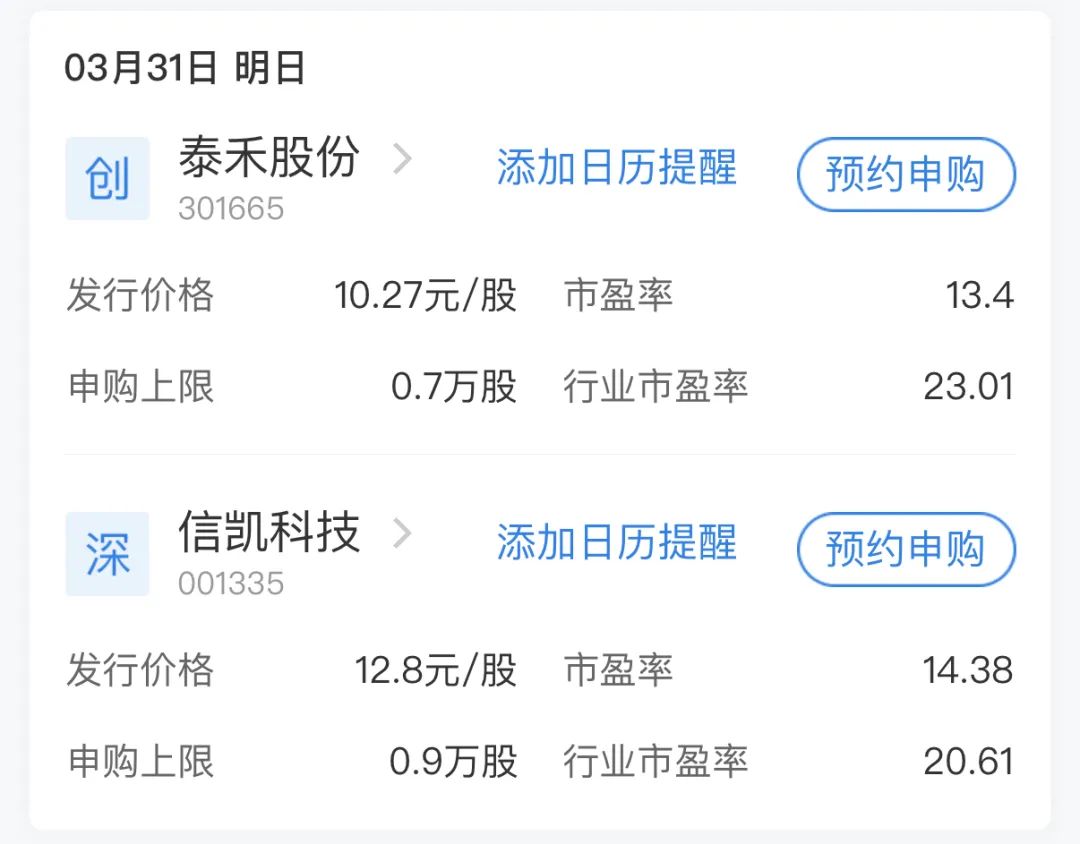Open the 信凯科技 stock name
The height and width of the screenshot is (844, 1080).
click(269, 531)
